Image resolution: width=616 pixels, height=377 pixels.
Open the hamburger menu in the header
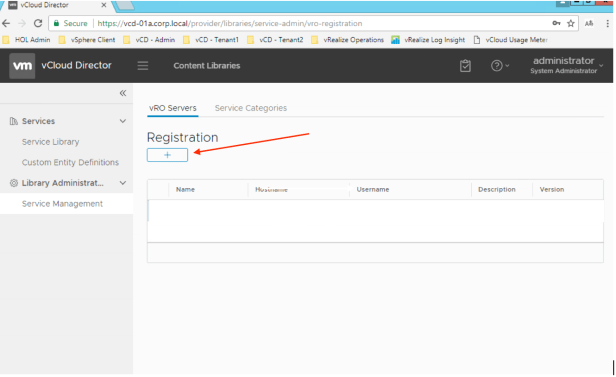pos(143,66)
